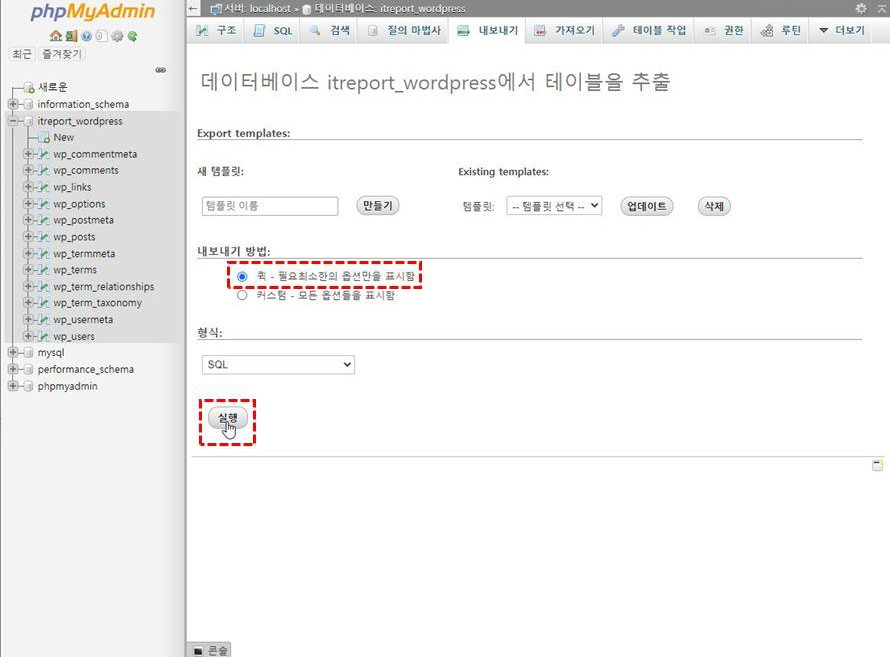Click the information_schema database icon
Screen dimensions: 890x657
click(28, 104)
